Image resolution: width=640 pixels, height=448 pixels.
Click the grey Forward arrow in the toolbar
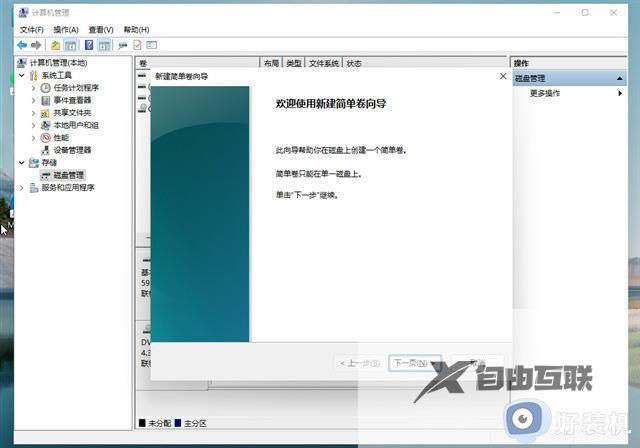[x=36, y=45]
